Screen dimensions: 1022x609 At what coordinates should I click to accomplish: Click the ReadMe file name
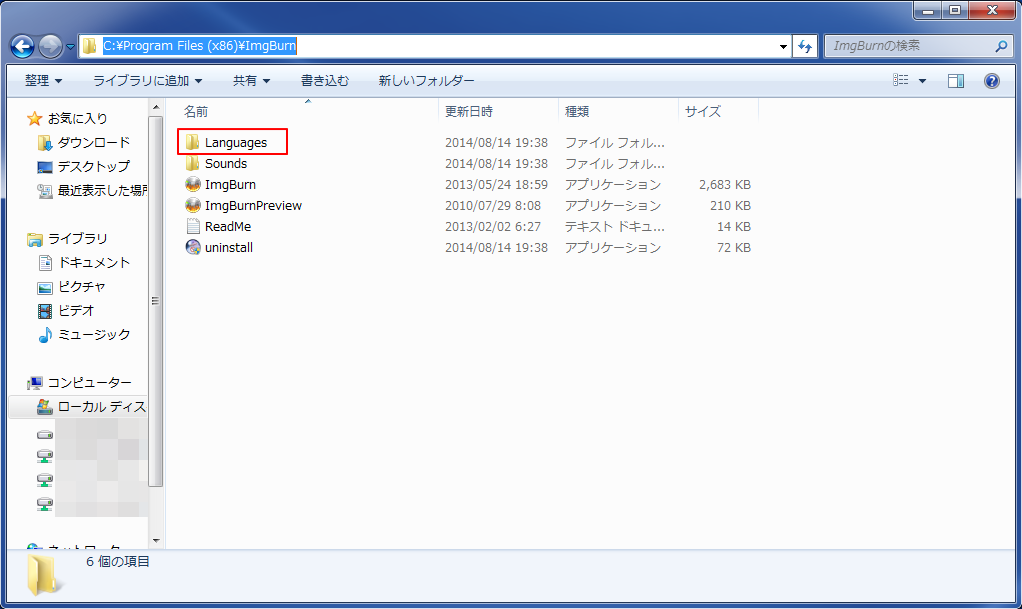[228, 226]
